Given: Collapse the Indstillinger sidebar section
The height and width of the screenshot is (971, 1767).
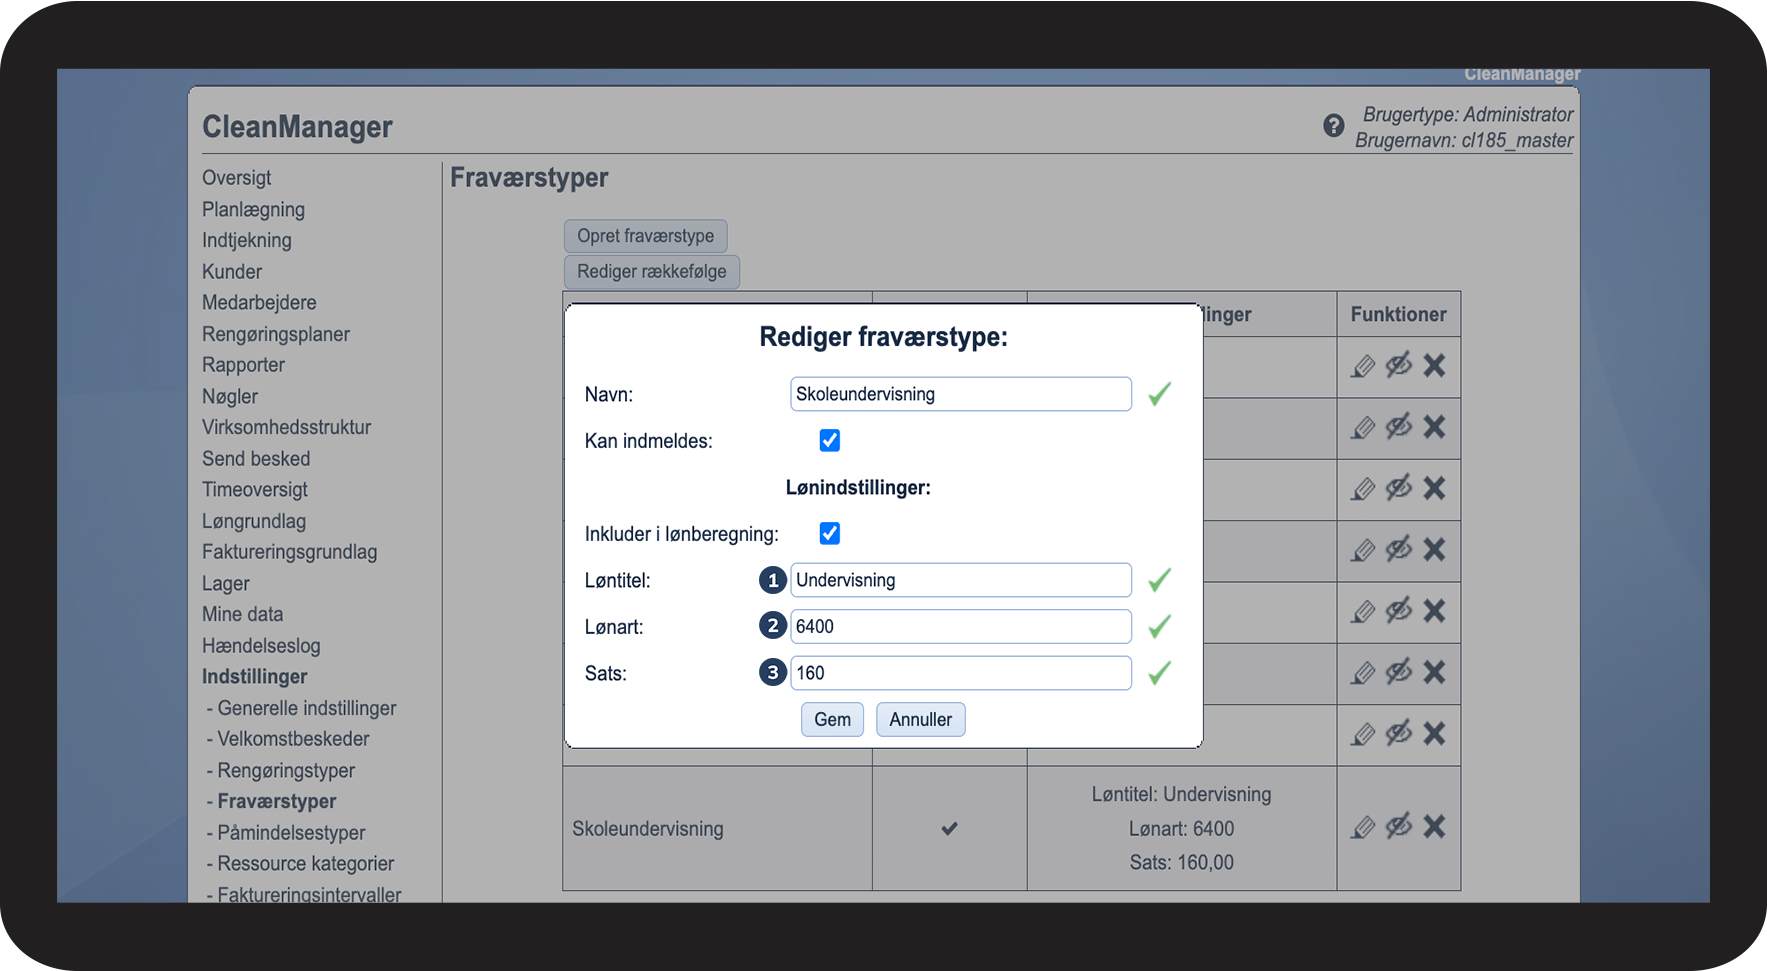Looking at the screenshot, I should tap(254, 677).
